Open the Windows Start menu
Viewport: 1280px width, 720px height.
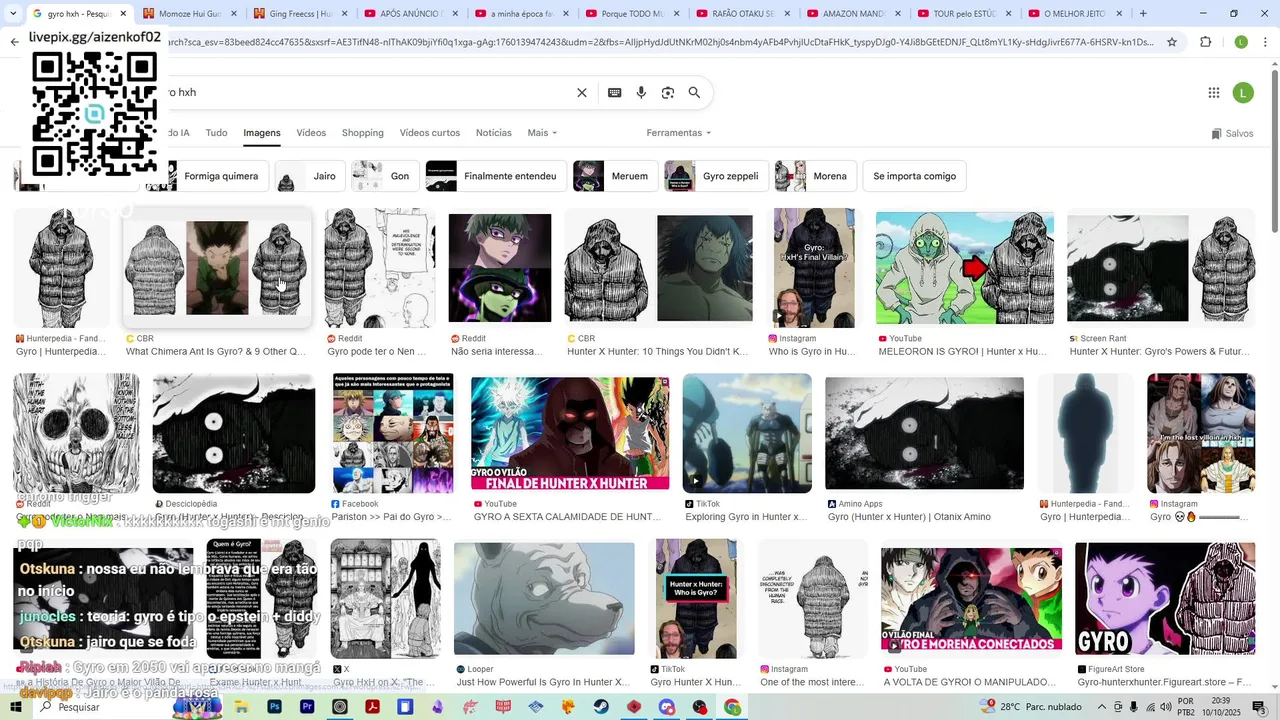[17, 707]
